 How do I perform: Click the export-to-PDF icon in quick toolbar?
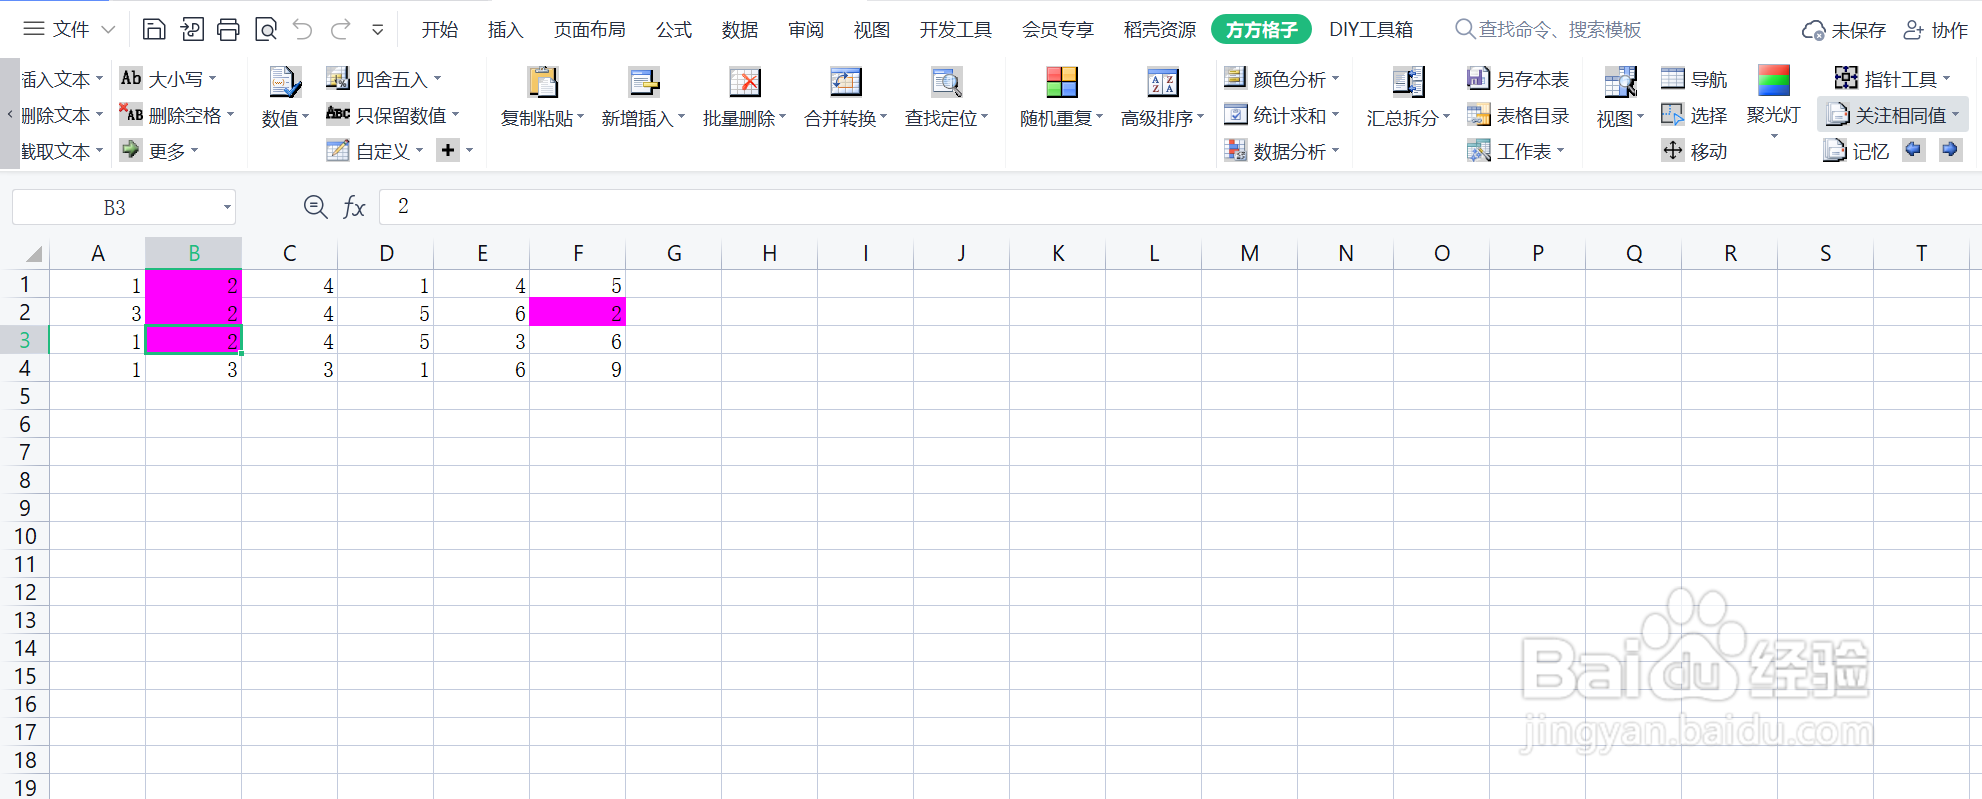(x=191, y=29)
